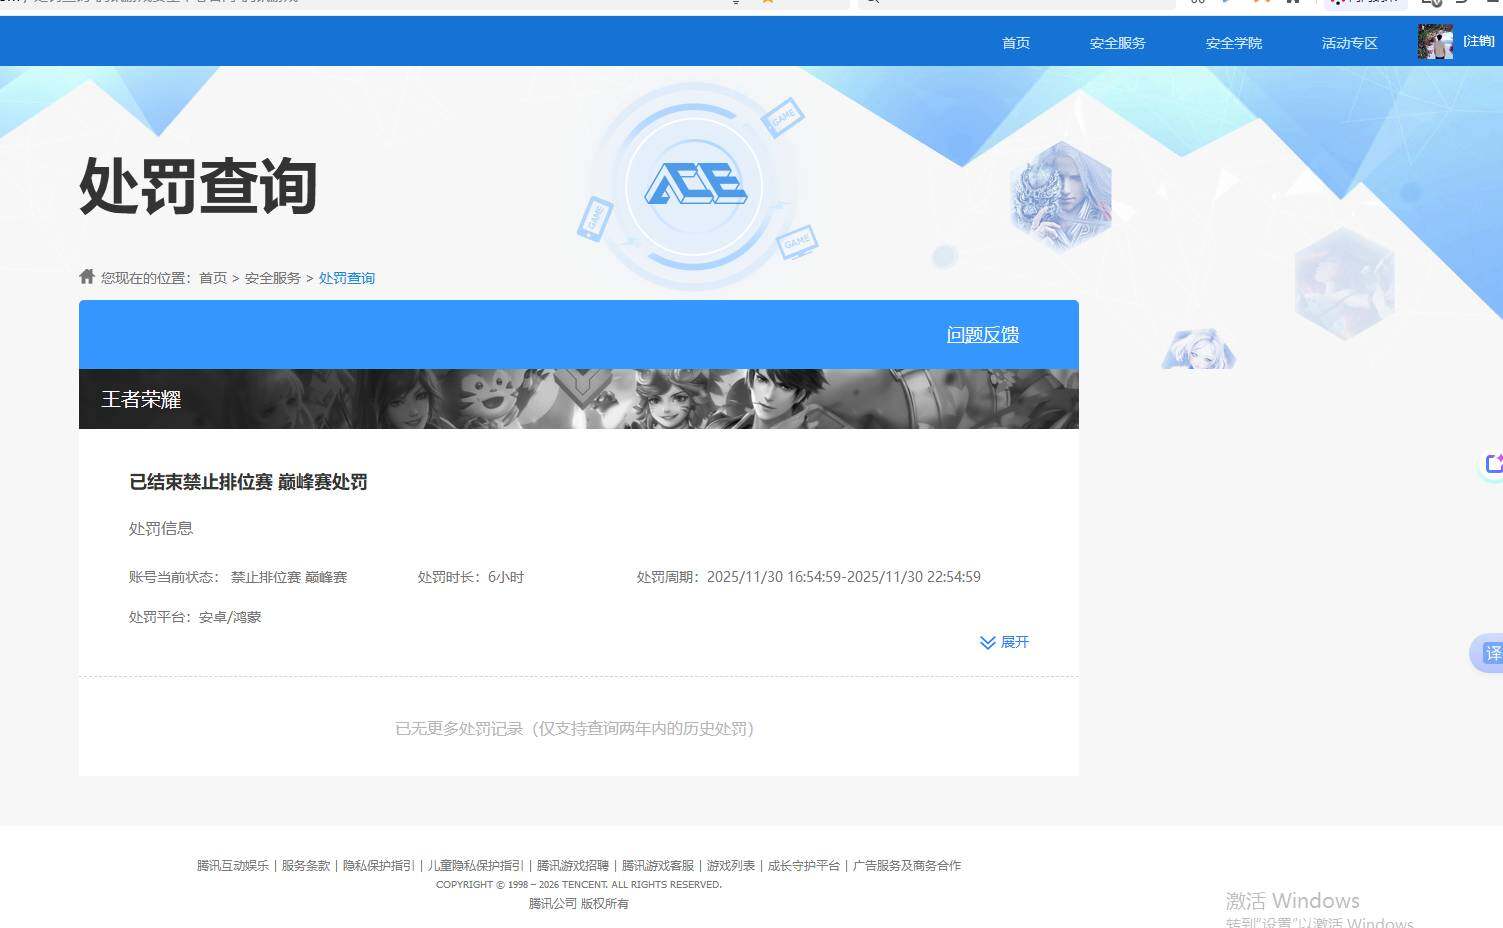Open the browser hamburger menu icon
The image size is (1503, 928).
point(1494,4)
